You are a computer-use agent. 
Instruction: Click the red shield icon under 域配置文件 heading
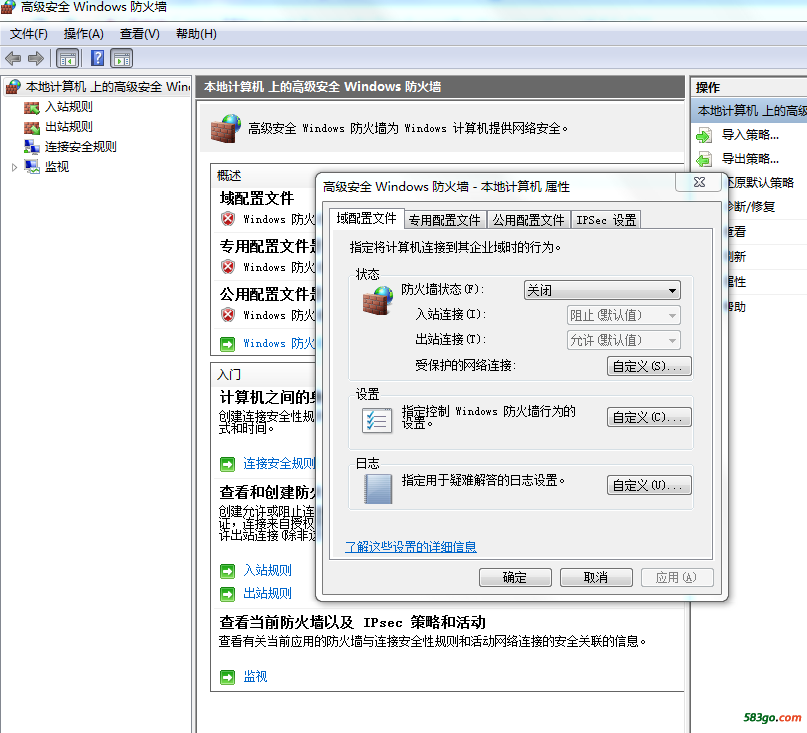tap(228, 219)
